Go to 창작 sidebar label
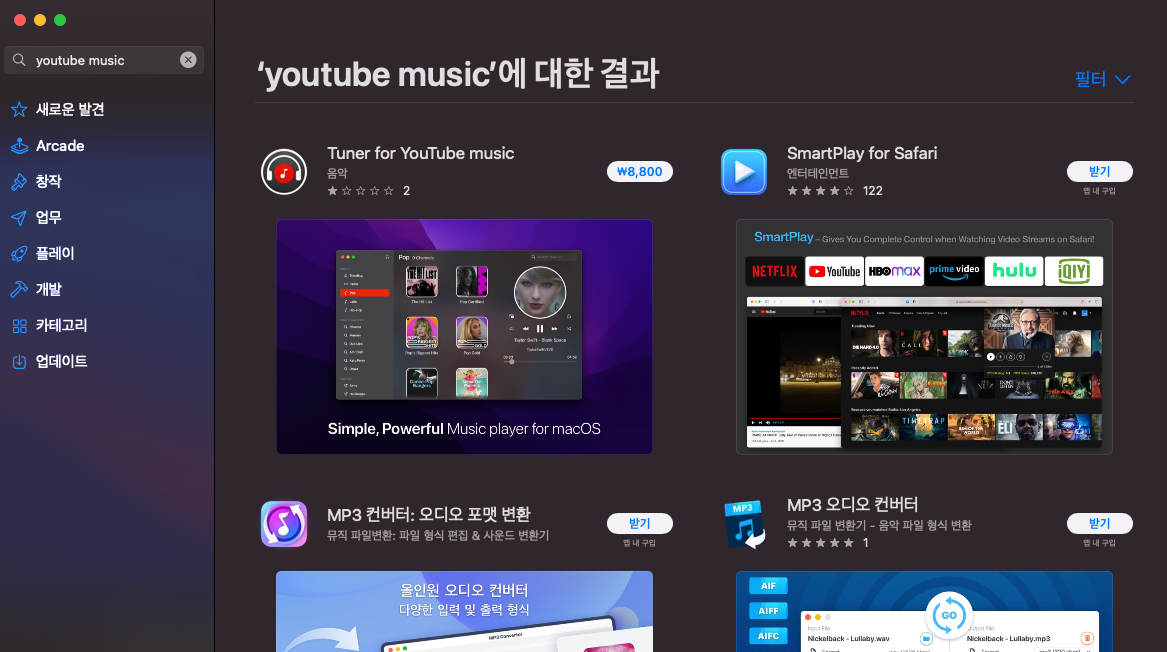This screenshot has width=1167, height=652. (x=48, y=182)
